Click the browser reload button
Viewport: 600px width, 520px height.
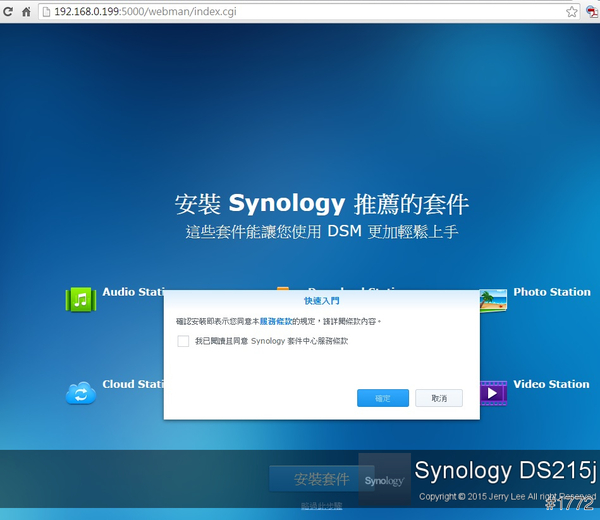[6, 12]
